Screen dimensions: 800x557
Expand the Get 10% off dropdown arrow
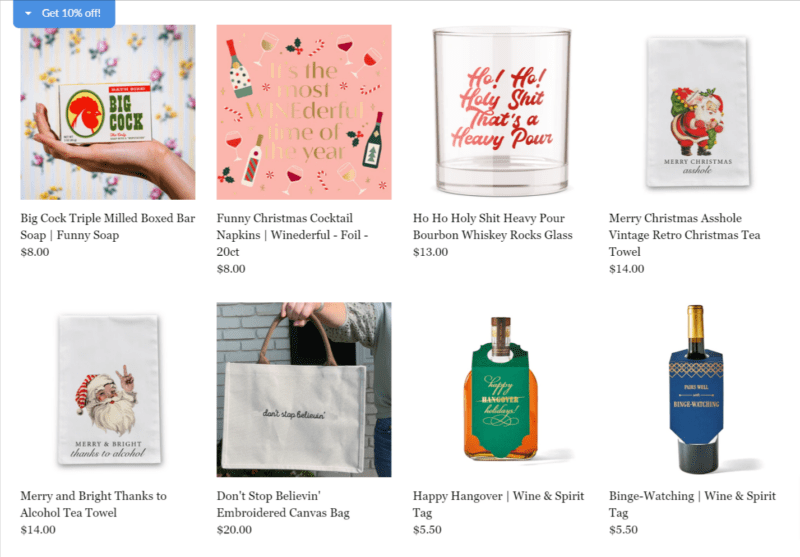click(28, 13)
